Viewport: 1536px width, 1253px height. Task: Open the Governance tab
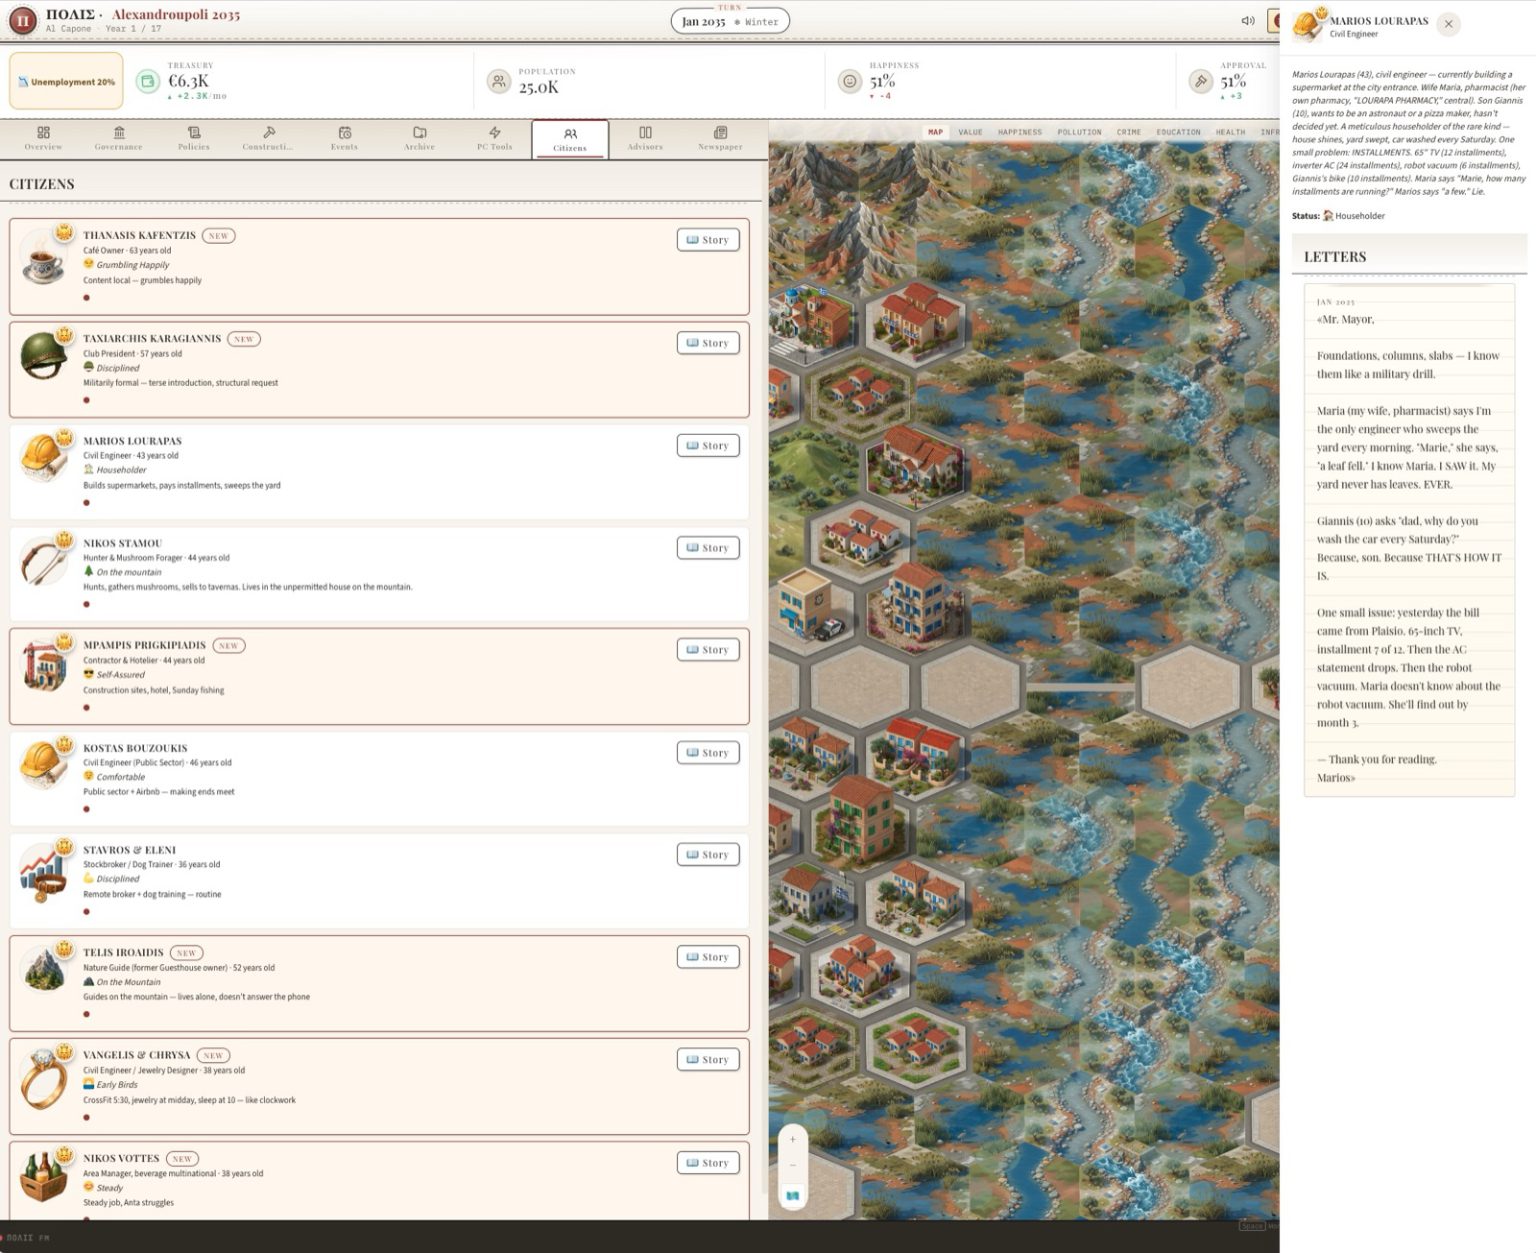[119, 139]
